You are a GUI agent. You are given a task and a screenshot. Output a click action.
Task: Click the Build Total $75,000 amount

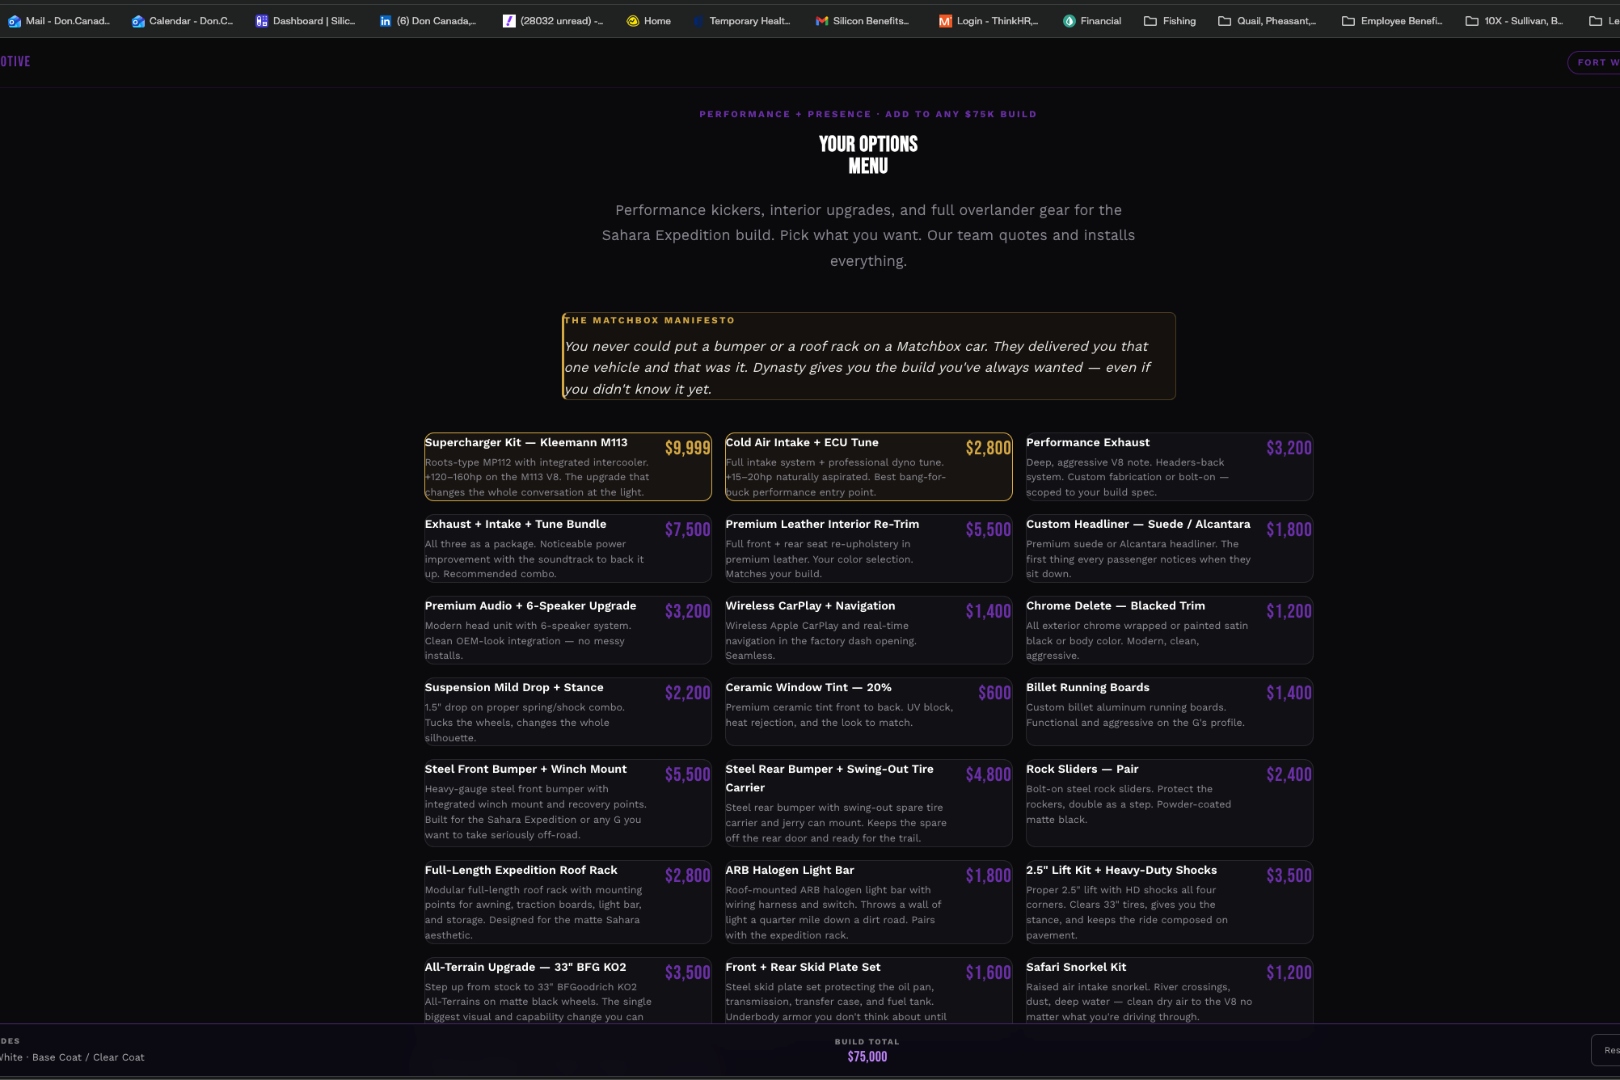click(867, 1057)
